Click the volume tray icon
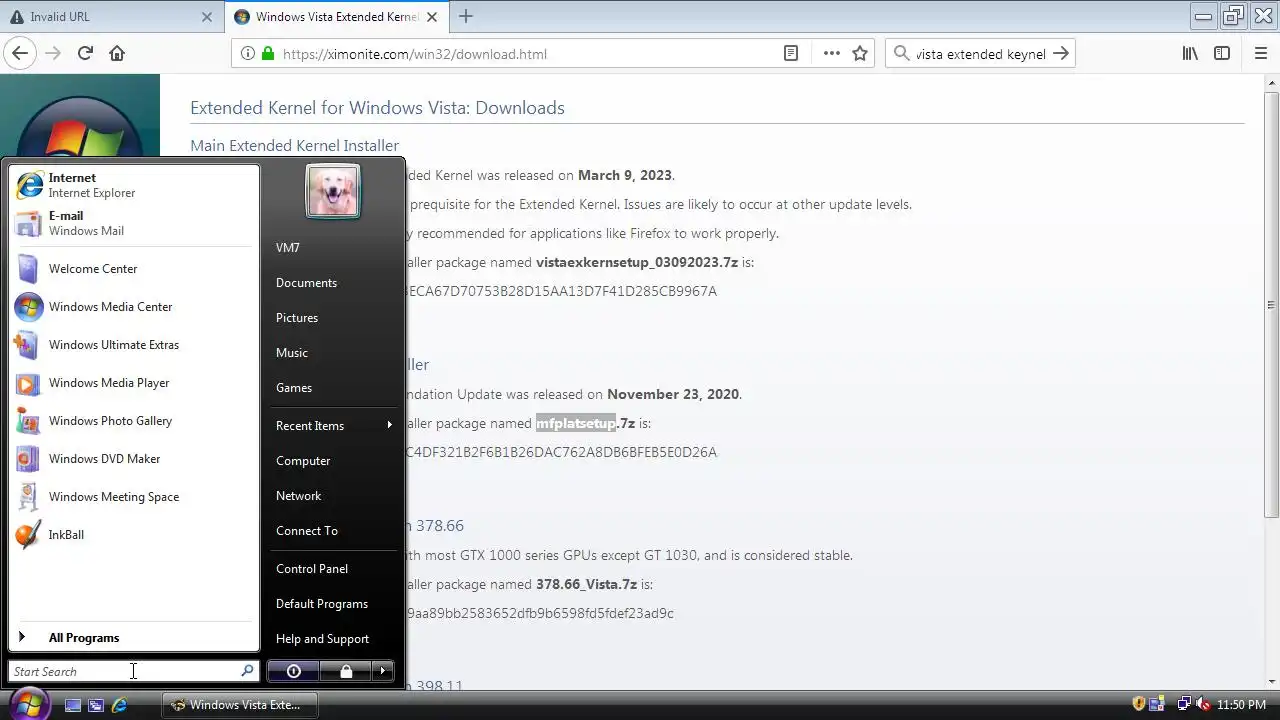The image size is (1280, 720). (1203, 705)
